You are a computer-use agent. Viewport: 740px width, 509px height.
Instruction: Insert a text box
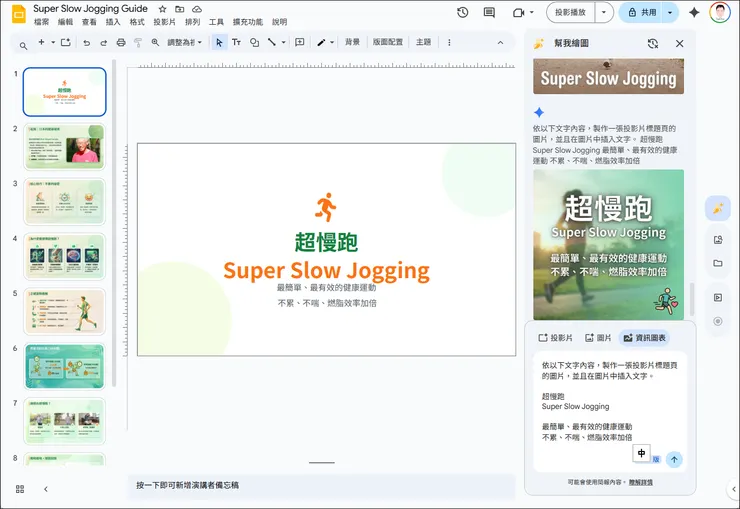coord(236,42)
